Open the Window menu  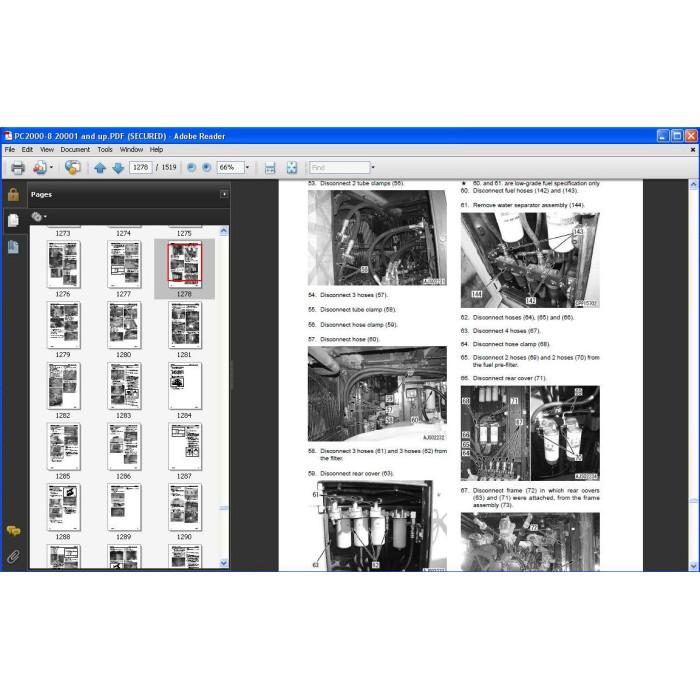coord(131,150)
